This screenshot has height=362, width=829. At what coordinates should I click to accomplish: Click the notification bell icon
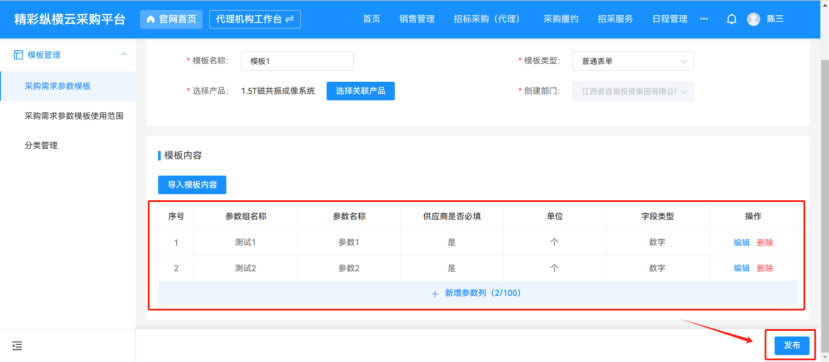point(732,20)
